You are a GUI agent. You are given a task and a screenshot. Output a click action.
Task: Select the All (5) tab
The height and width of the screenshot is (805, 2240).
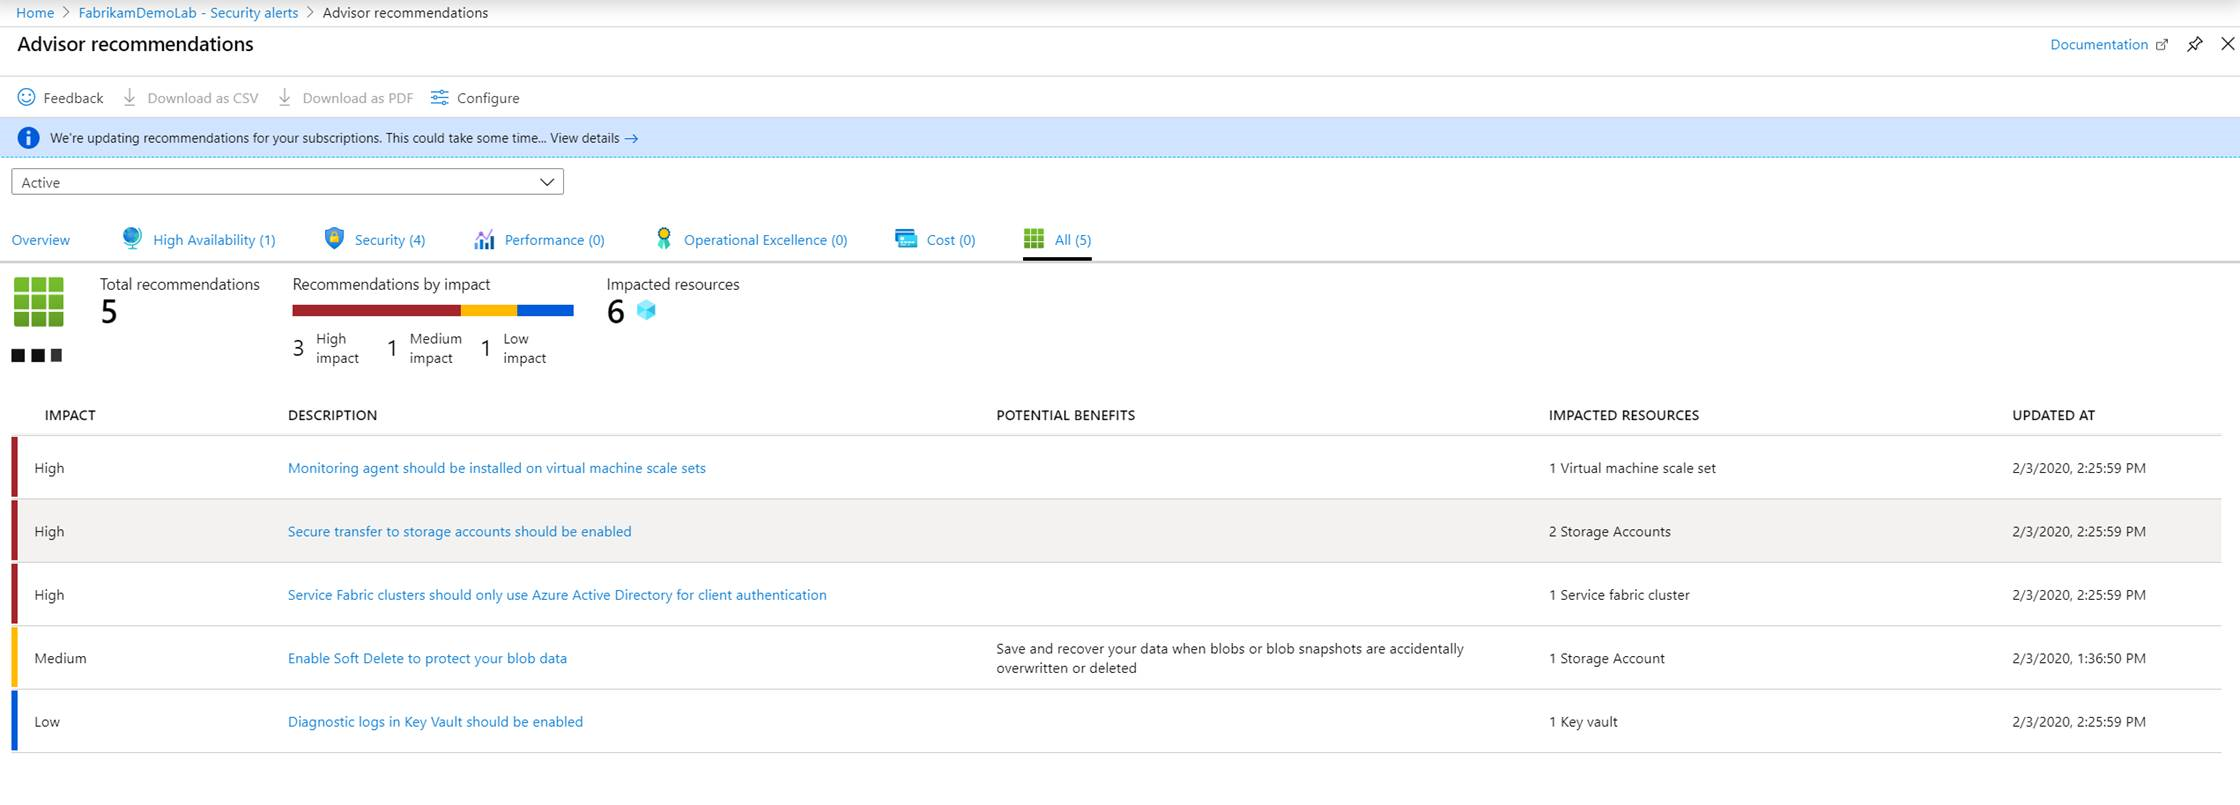point(1073,240)
